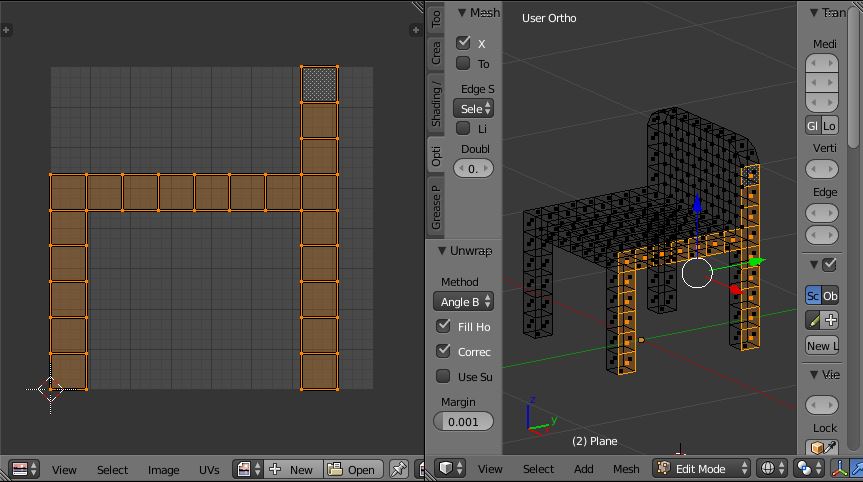Open the Edit Mode dropdown
This screenshot has width=863, height=482.
point(702,468)
